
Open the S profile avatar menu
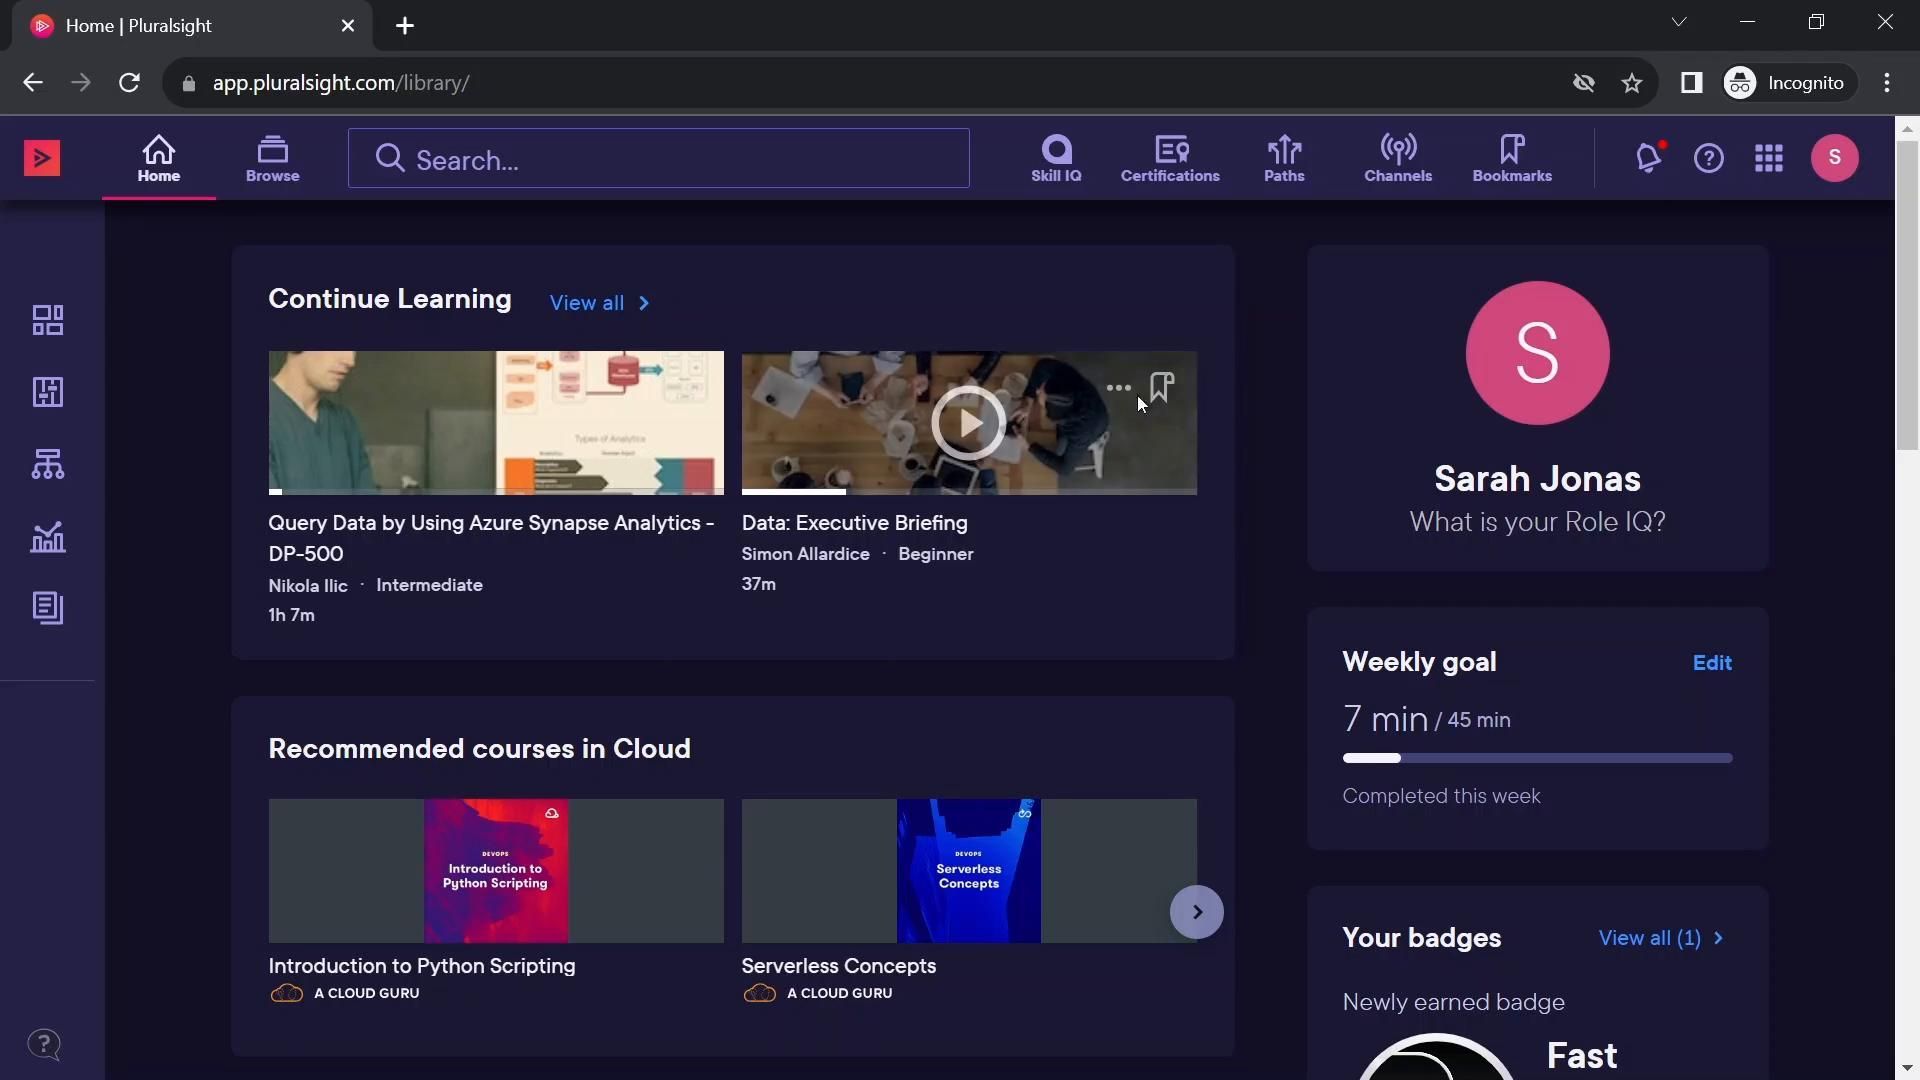tap(1834, 158)
